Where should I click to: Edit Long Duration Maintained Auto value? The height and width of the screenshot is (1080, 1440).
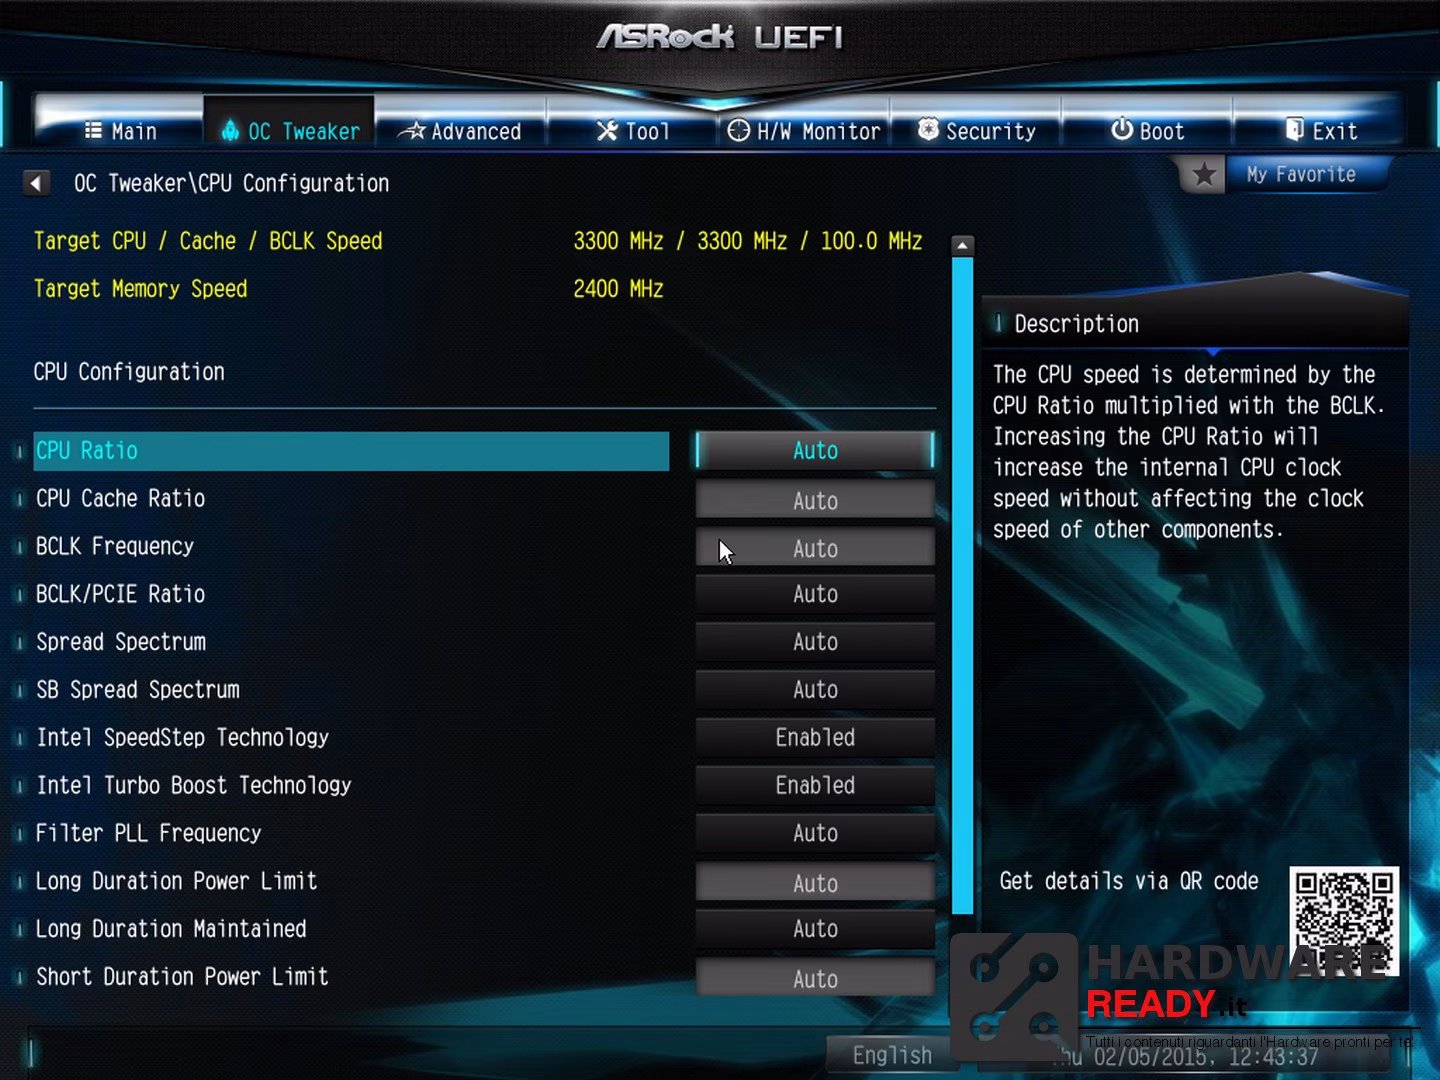tap(815, 929)
